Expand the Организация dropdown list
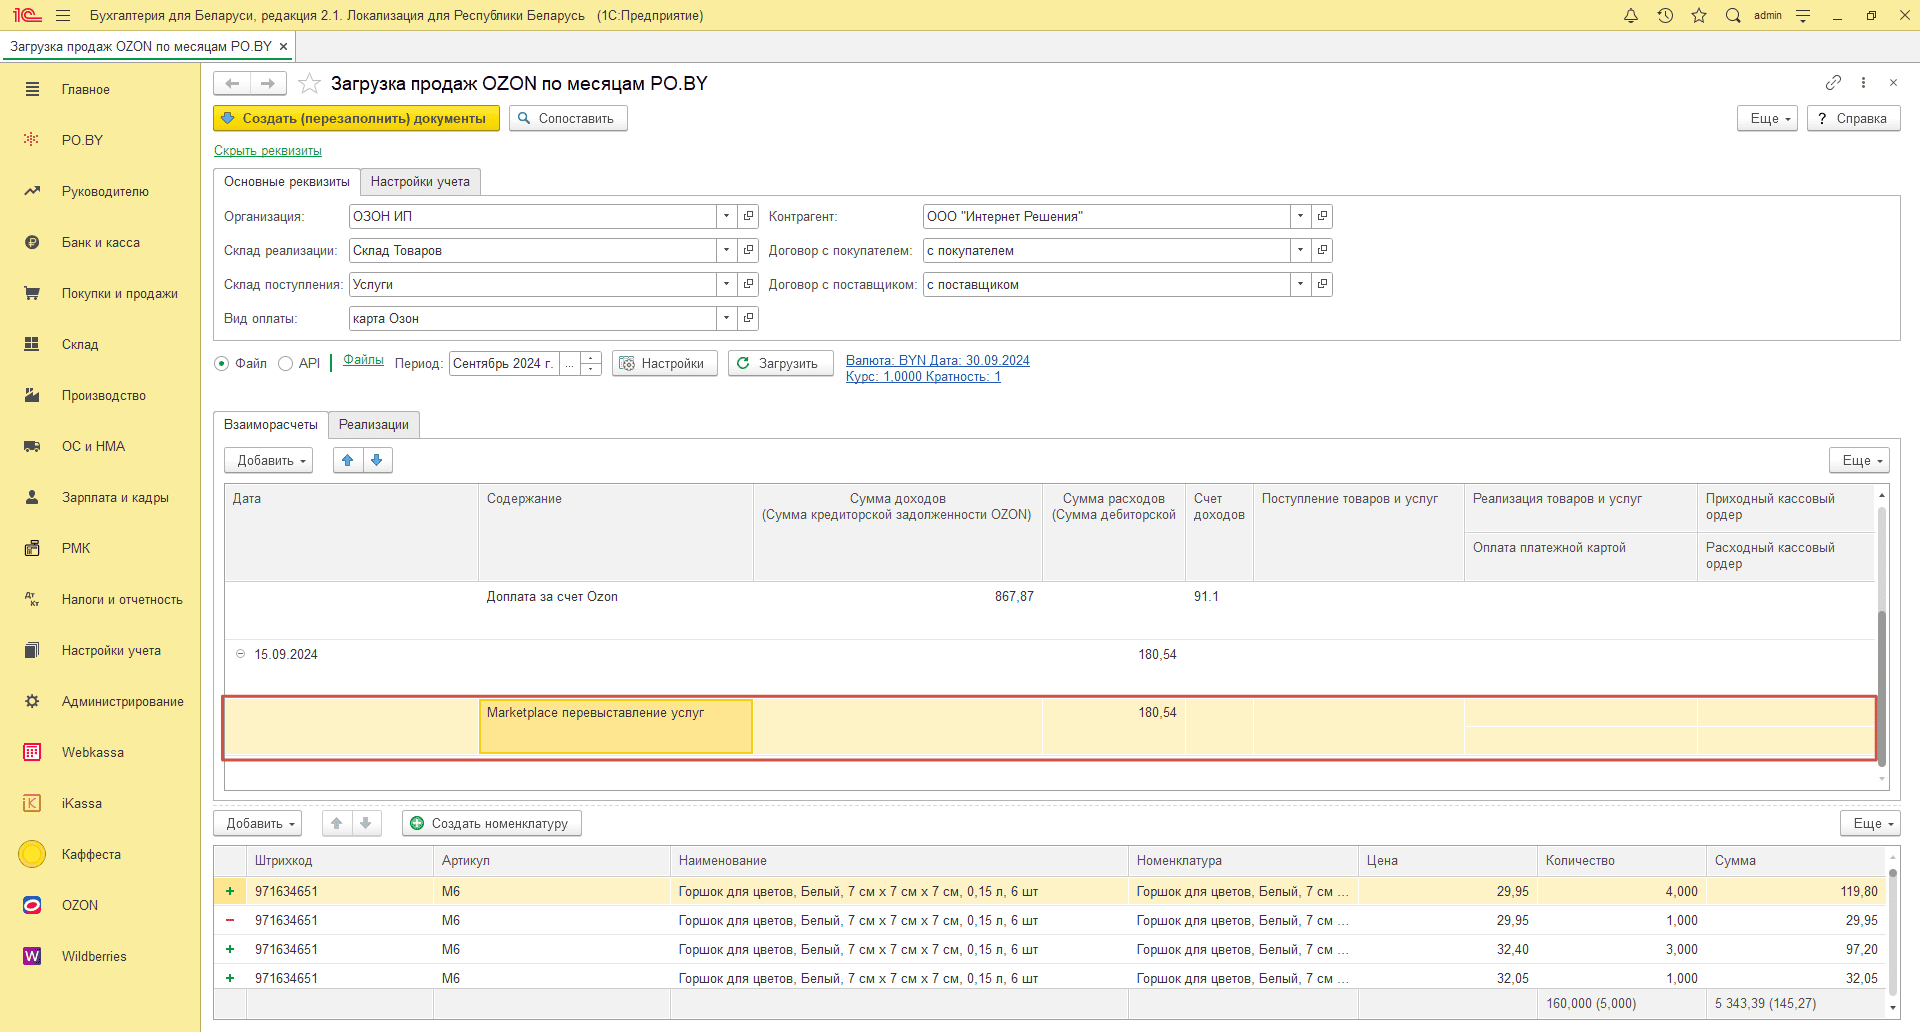 coord(727,216)
